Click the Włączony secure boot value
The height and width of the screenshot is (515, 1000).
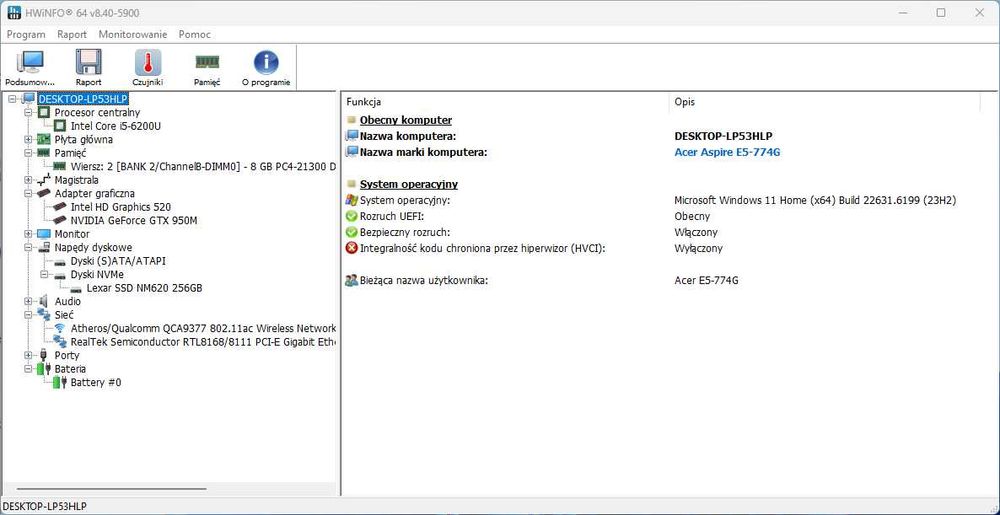point(696,232)
